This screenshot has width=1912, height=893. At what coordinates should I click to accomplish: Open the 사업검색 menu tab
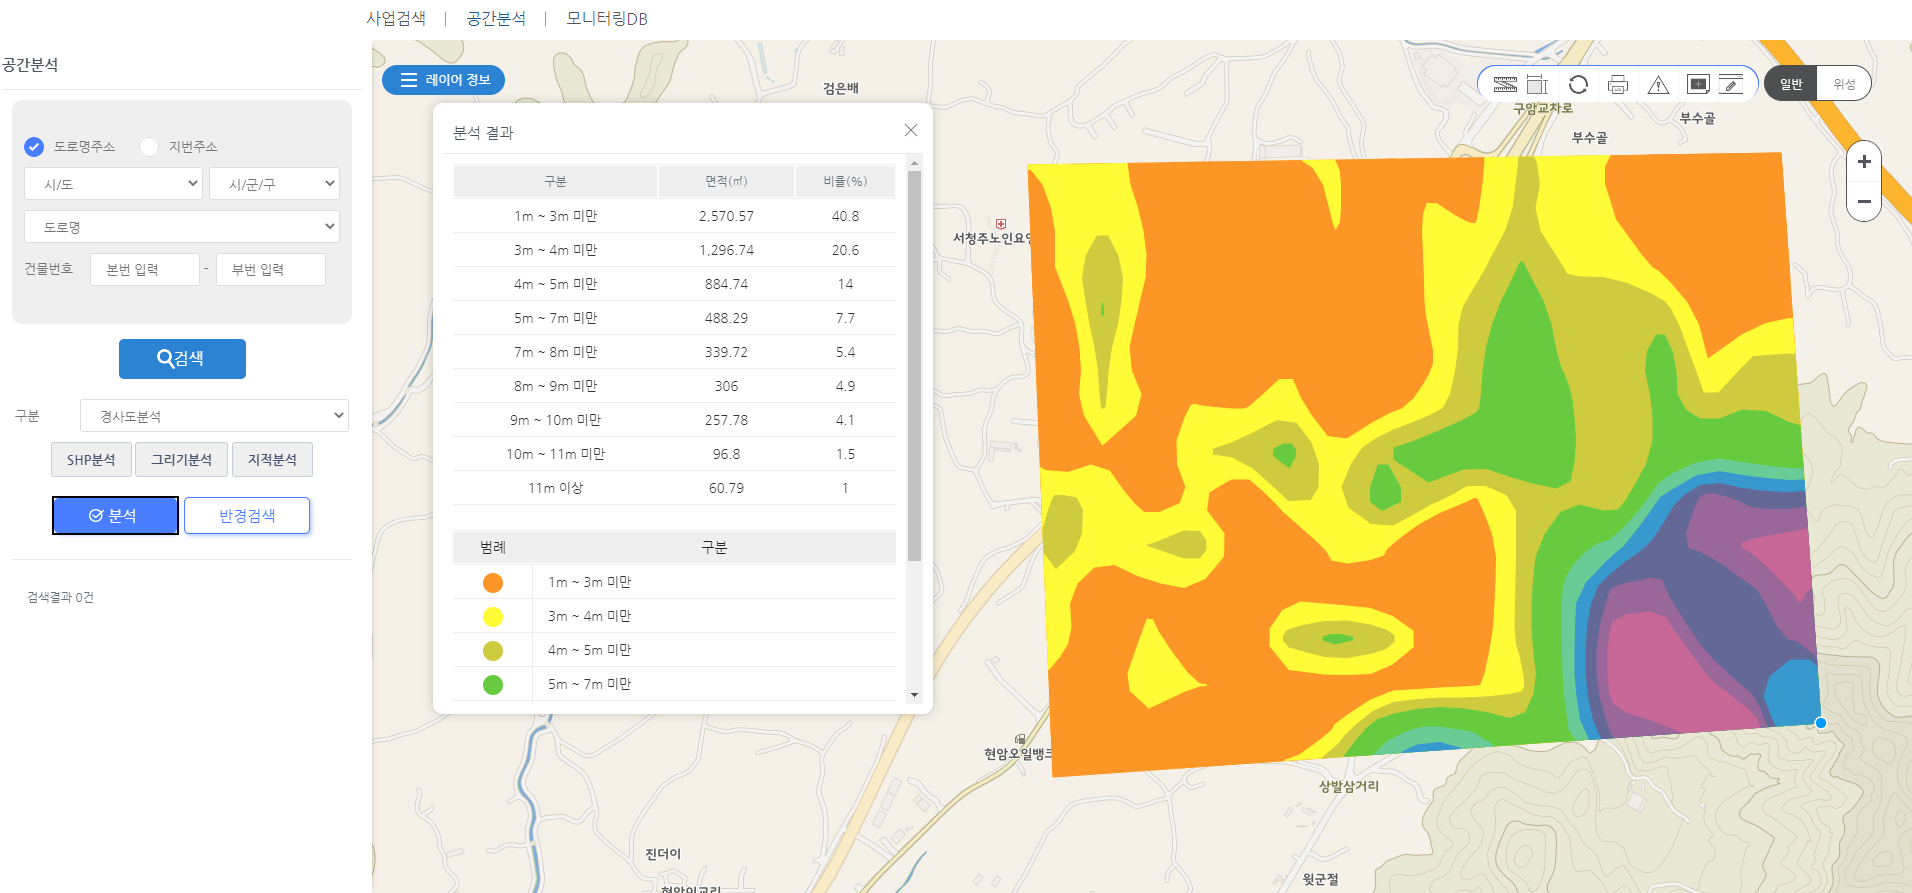[x=396, y=19]
